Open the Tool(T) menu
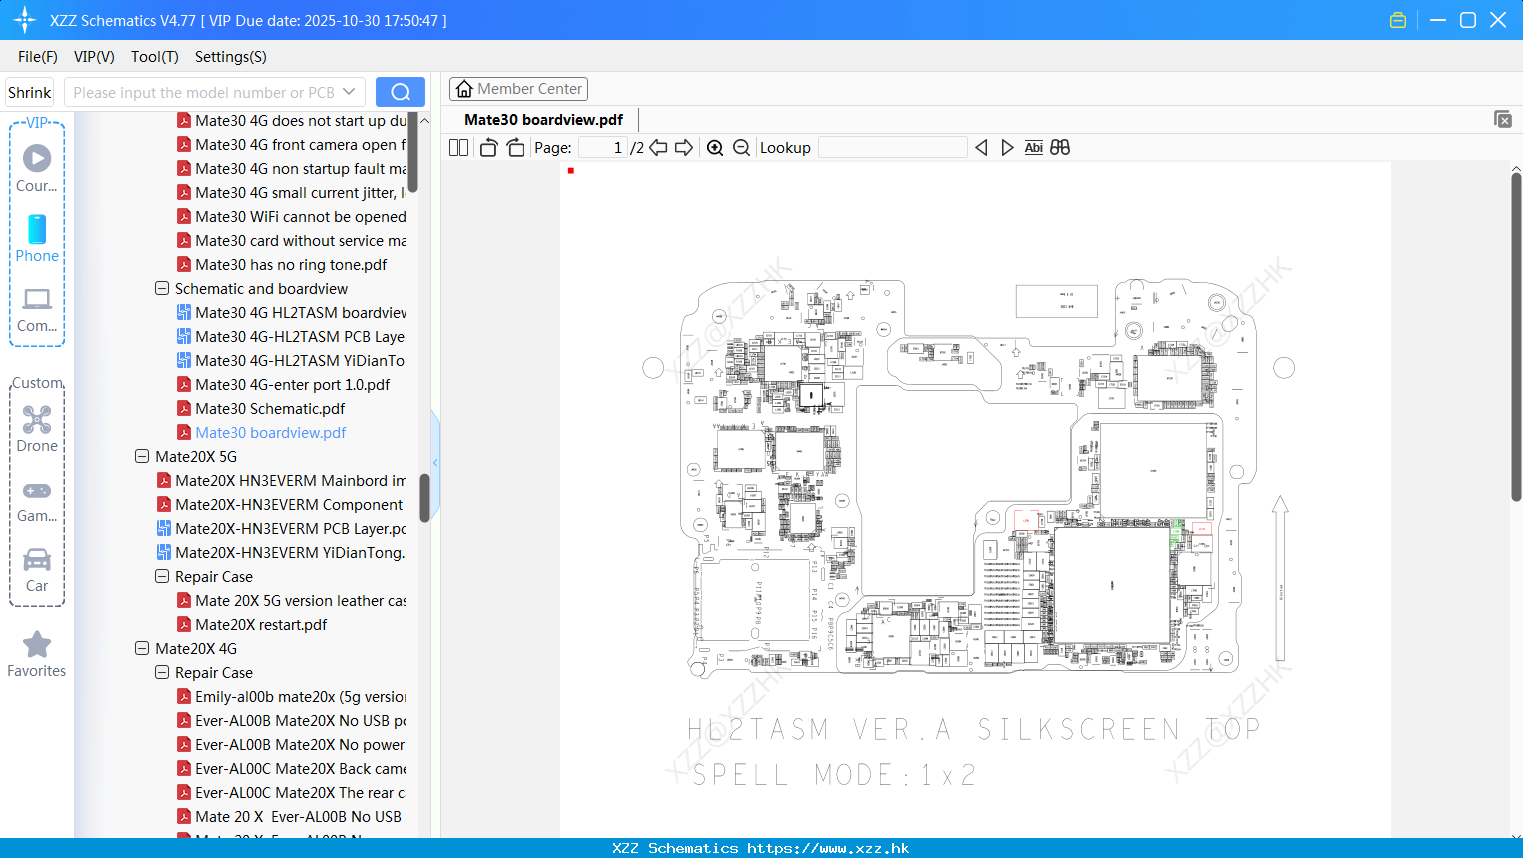The width and height of the screenshot is (1523, 858). (155, 57)
